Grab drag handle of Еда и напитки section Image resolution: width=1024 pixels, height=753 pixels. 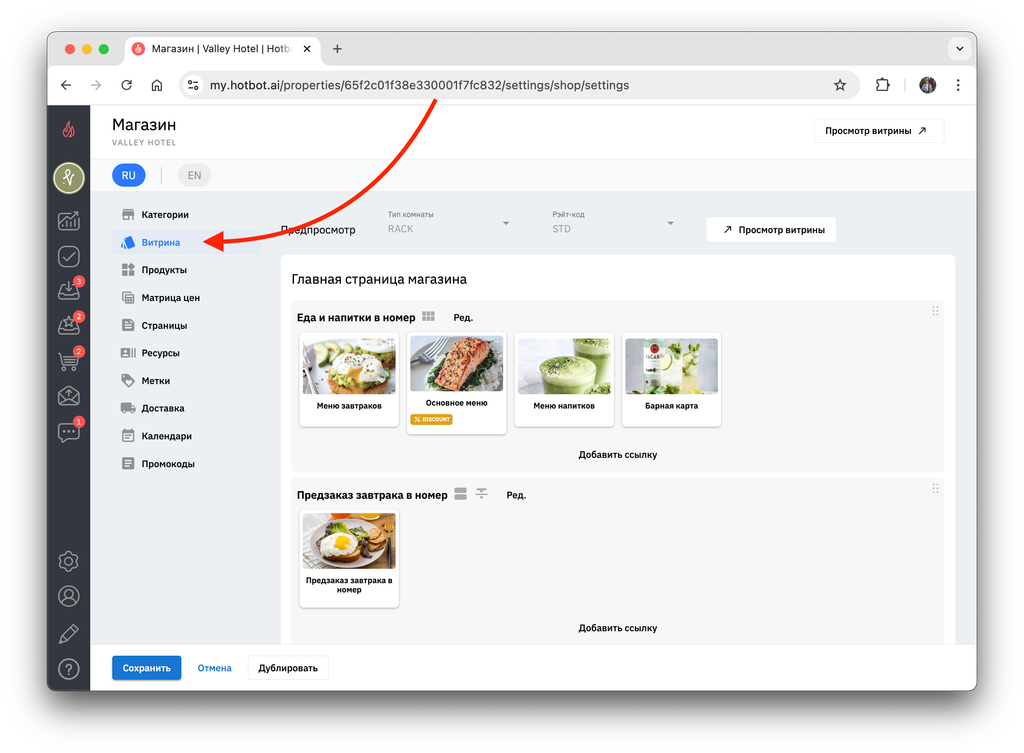(x=935, y=311)
